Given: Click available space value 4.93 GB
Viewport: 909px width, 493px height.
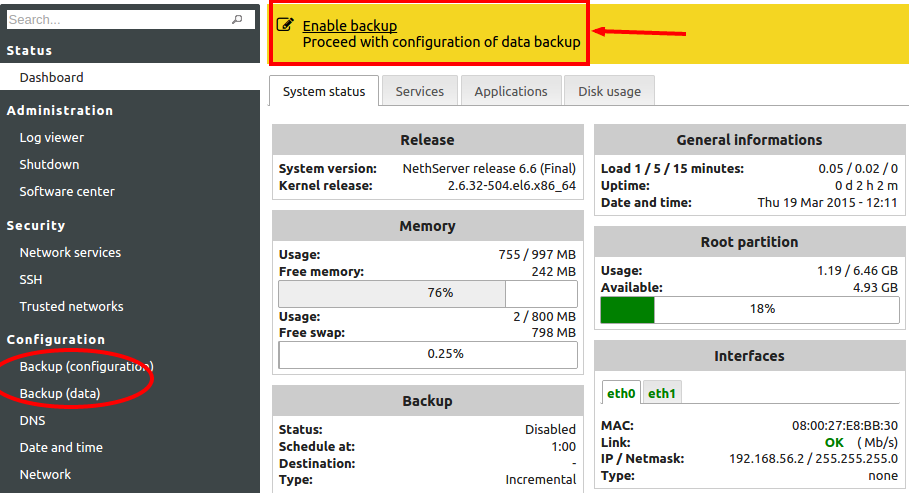Looking at the screenshot, I should click(x=875, y=287).
